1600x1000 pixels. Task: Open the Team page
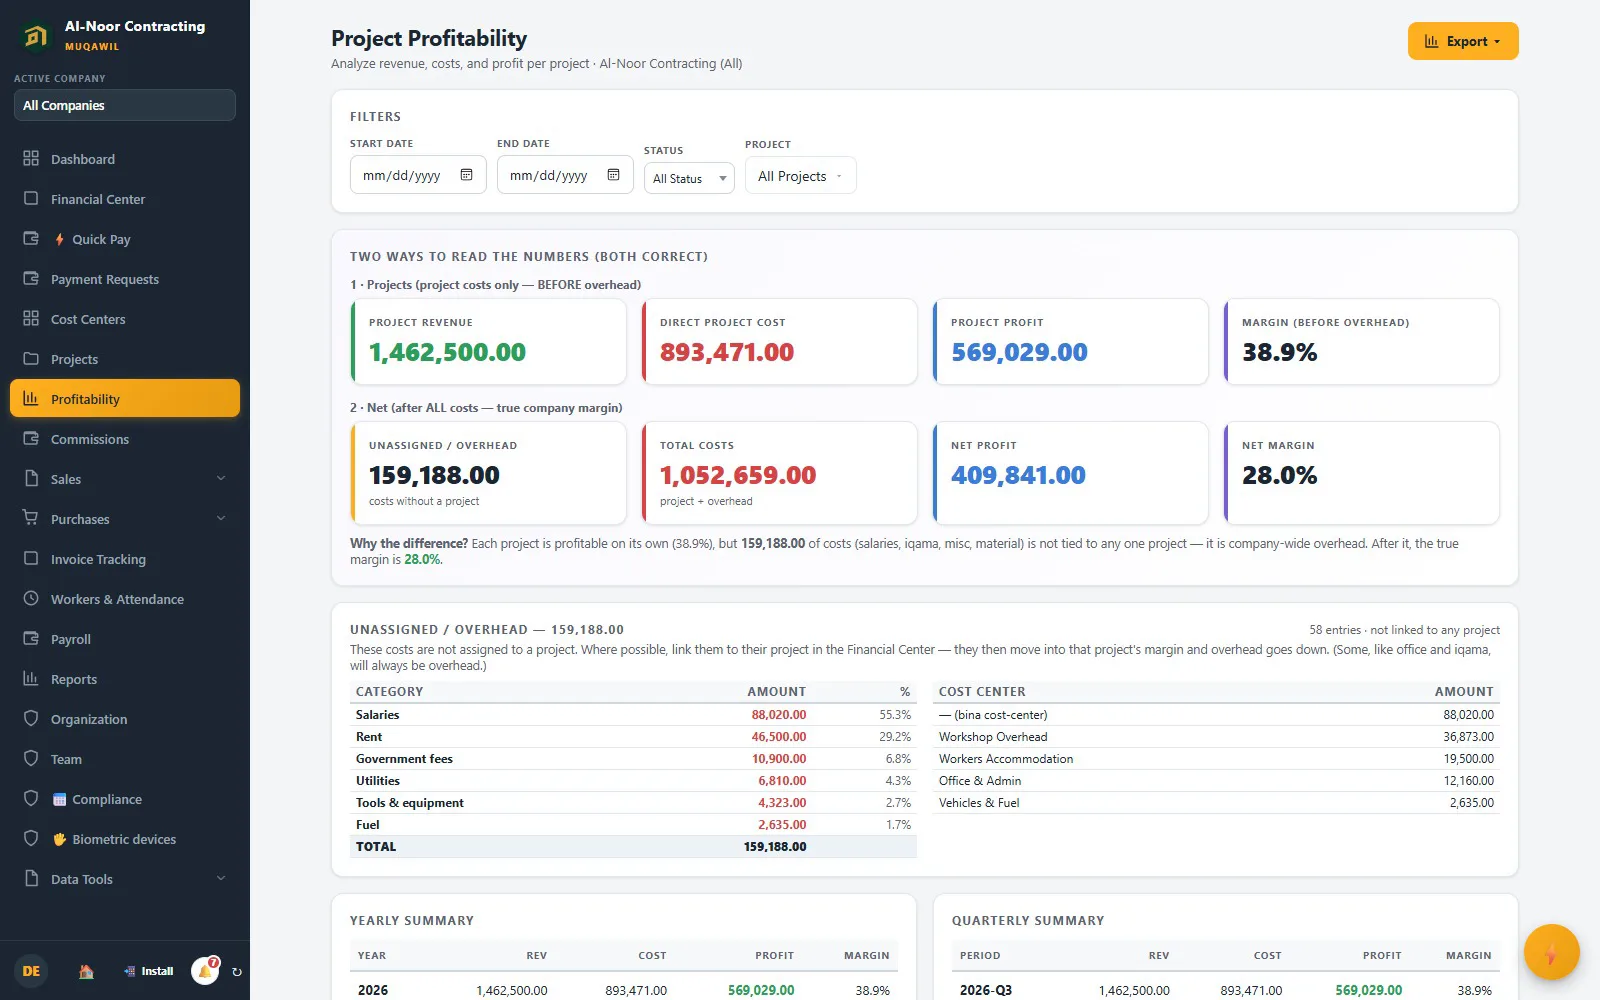(x=125, y=759)
